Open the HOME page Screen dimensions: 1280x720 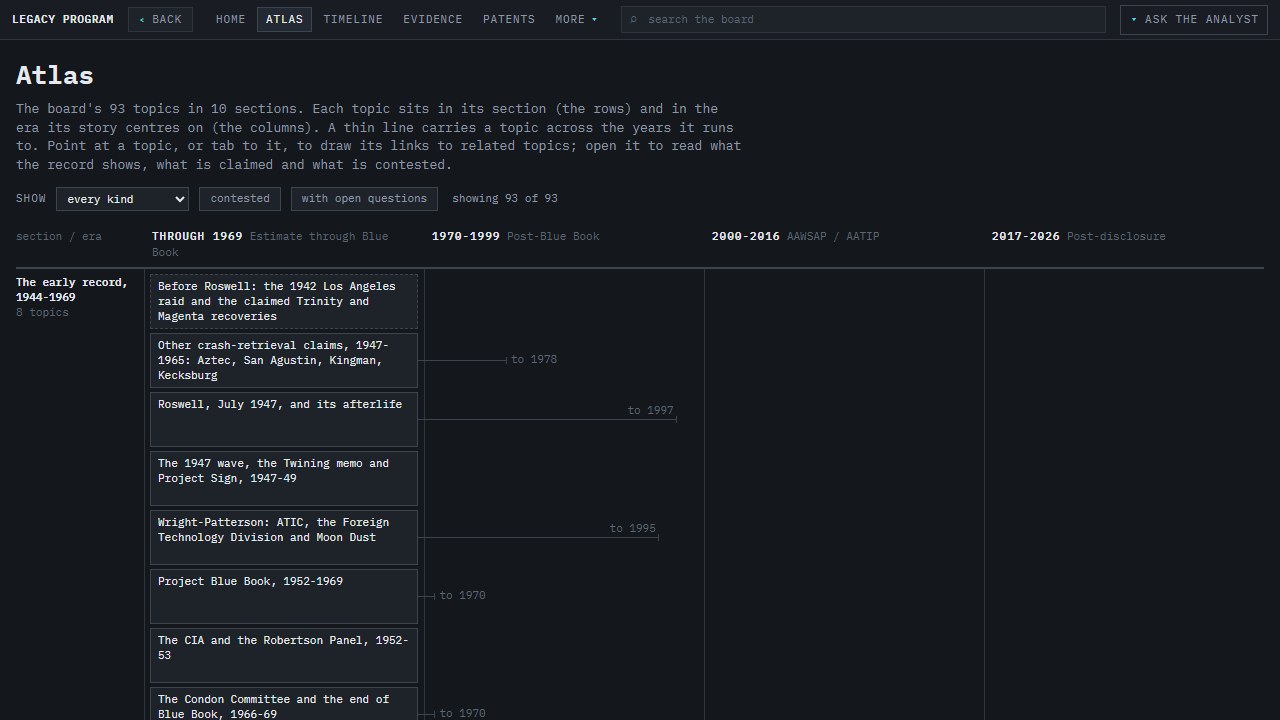230,19
